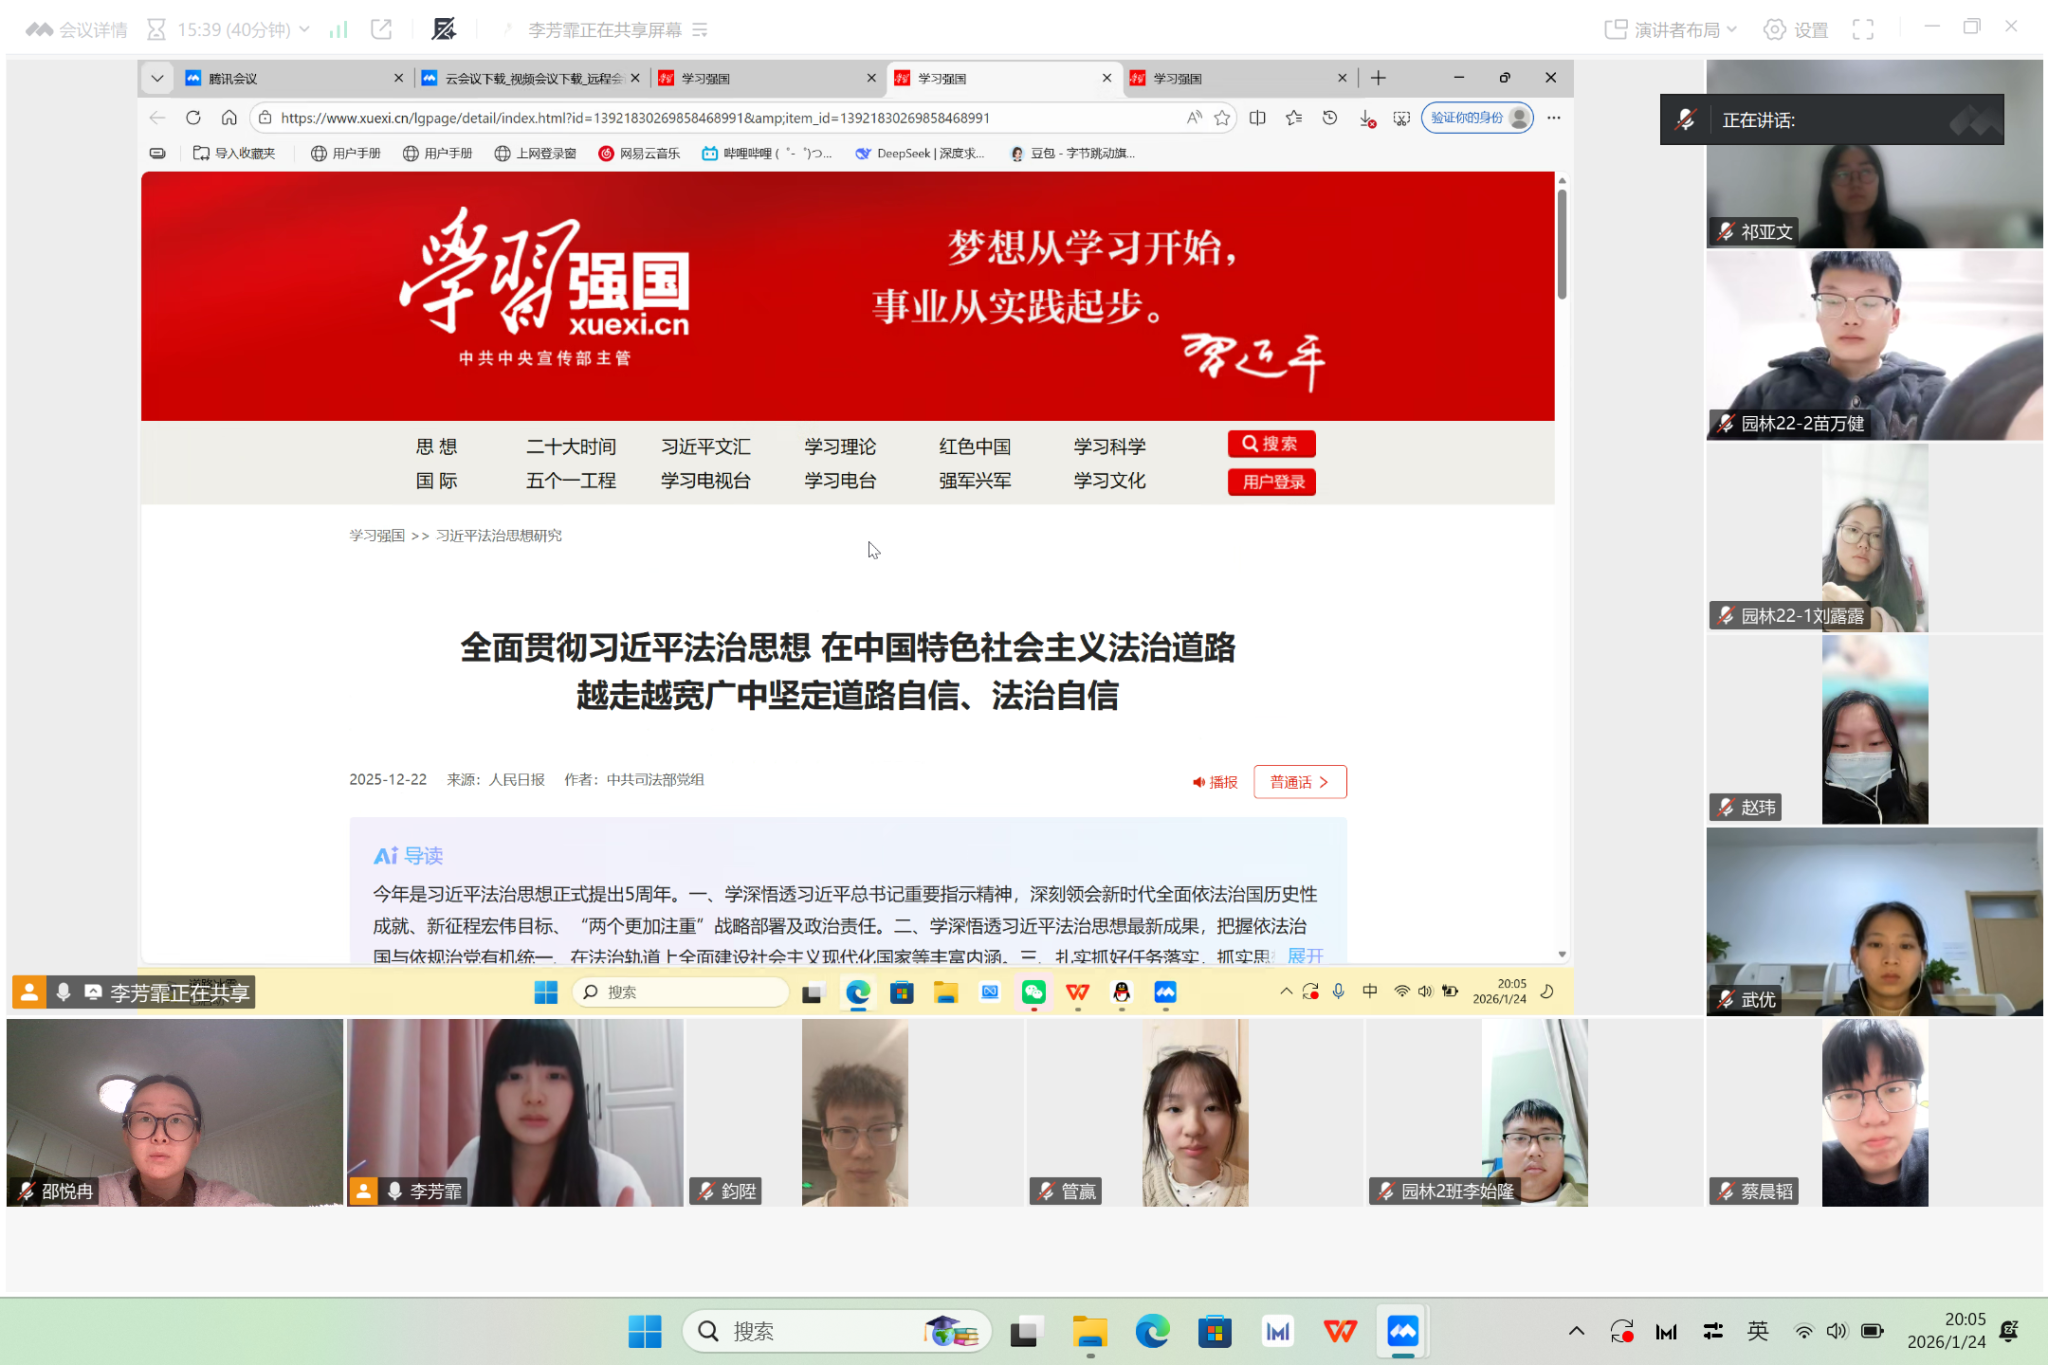Open the sharing options menu next to 李芳霏正在共享屏幕

(x=700, y=30)
